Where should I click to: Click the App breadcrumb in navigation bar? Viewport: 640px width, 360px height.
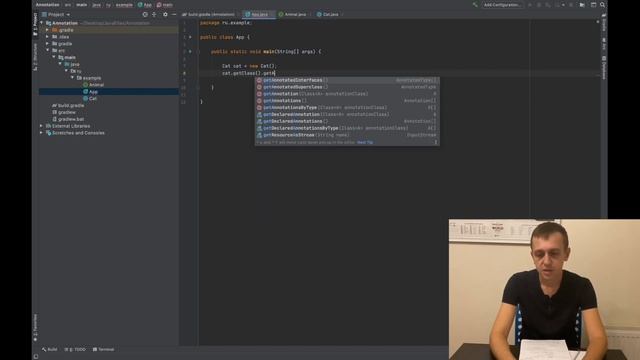[x=144, y=5]
